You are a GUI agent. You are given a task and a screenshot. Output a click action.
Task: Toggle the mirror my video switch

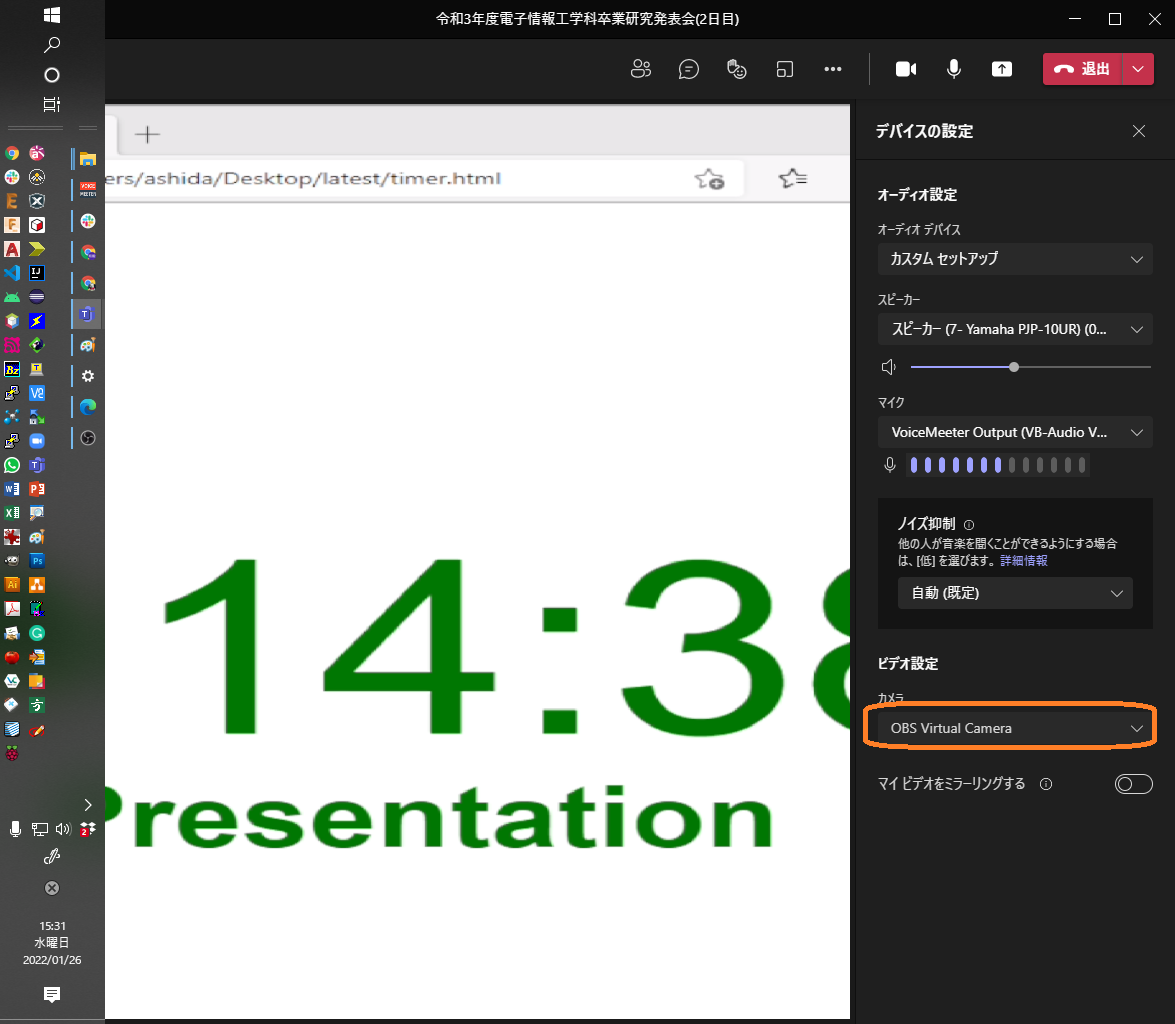[1133, 784]
